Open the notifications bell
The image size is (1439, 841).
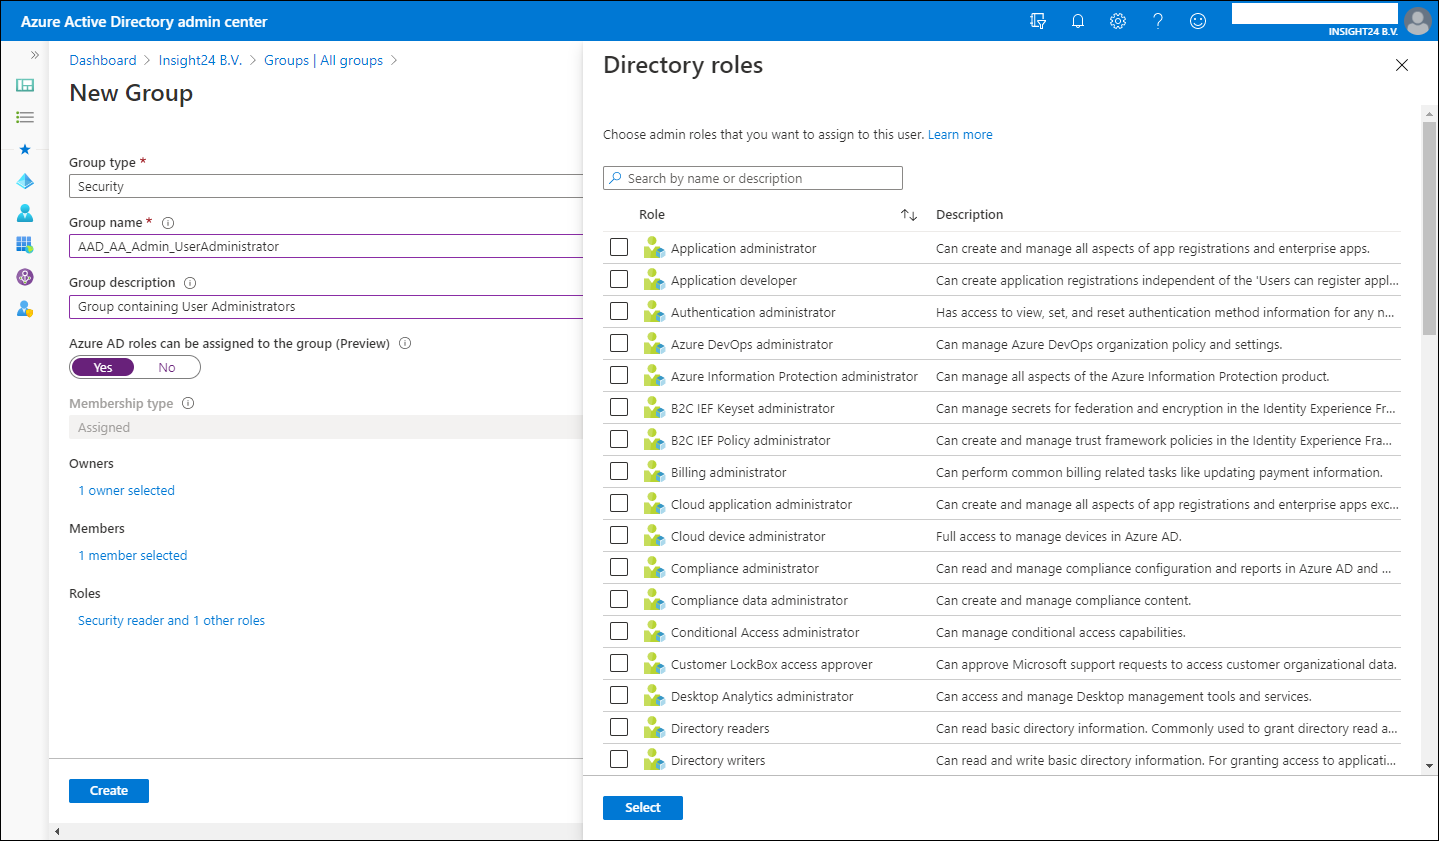pos(1078,21)
